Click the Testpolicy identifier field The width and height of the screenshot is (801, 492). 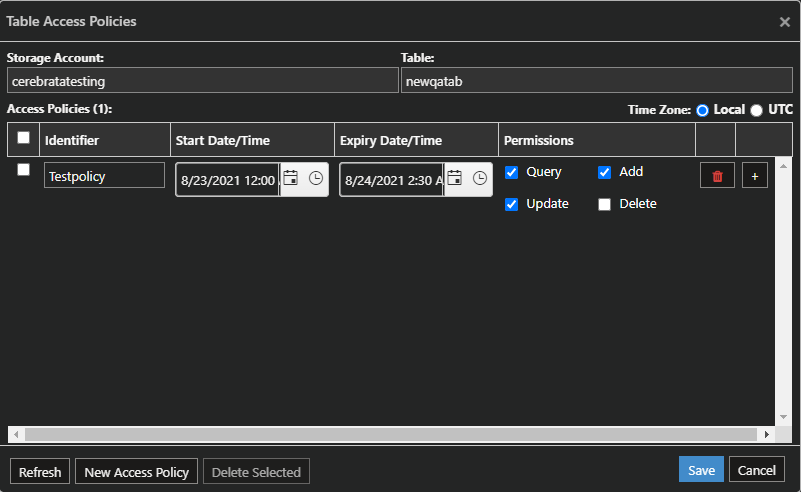point(104,176)
